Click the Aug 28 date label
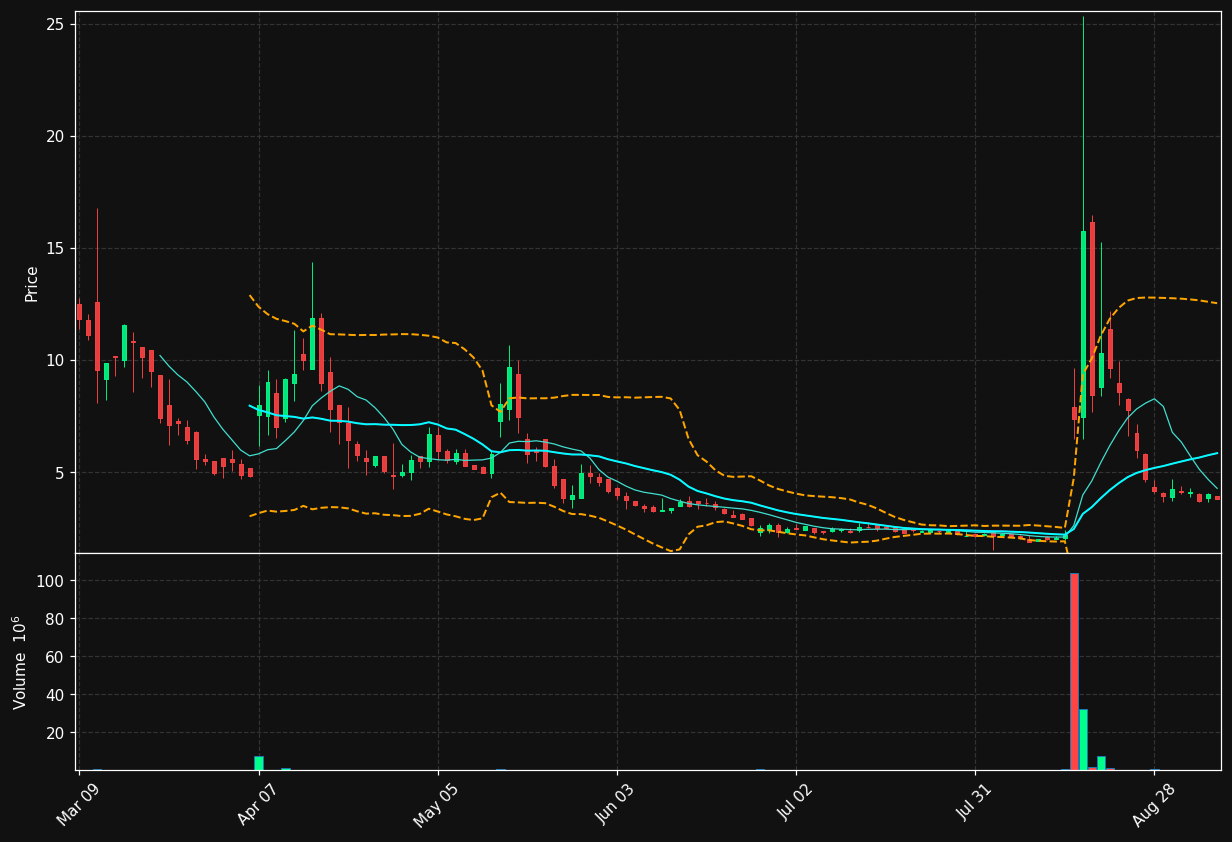 point(1153,804)
